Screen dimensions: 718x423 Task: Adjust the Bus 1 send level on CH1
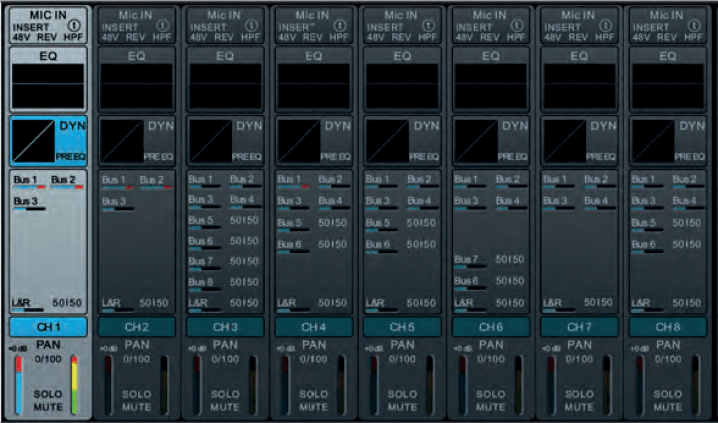click(x=30, y=187)
